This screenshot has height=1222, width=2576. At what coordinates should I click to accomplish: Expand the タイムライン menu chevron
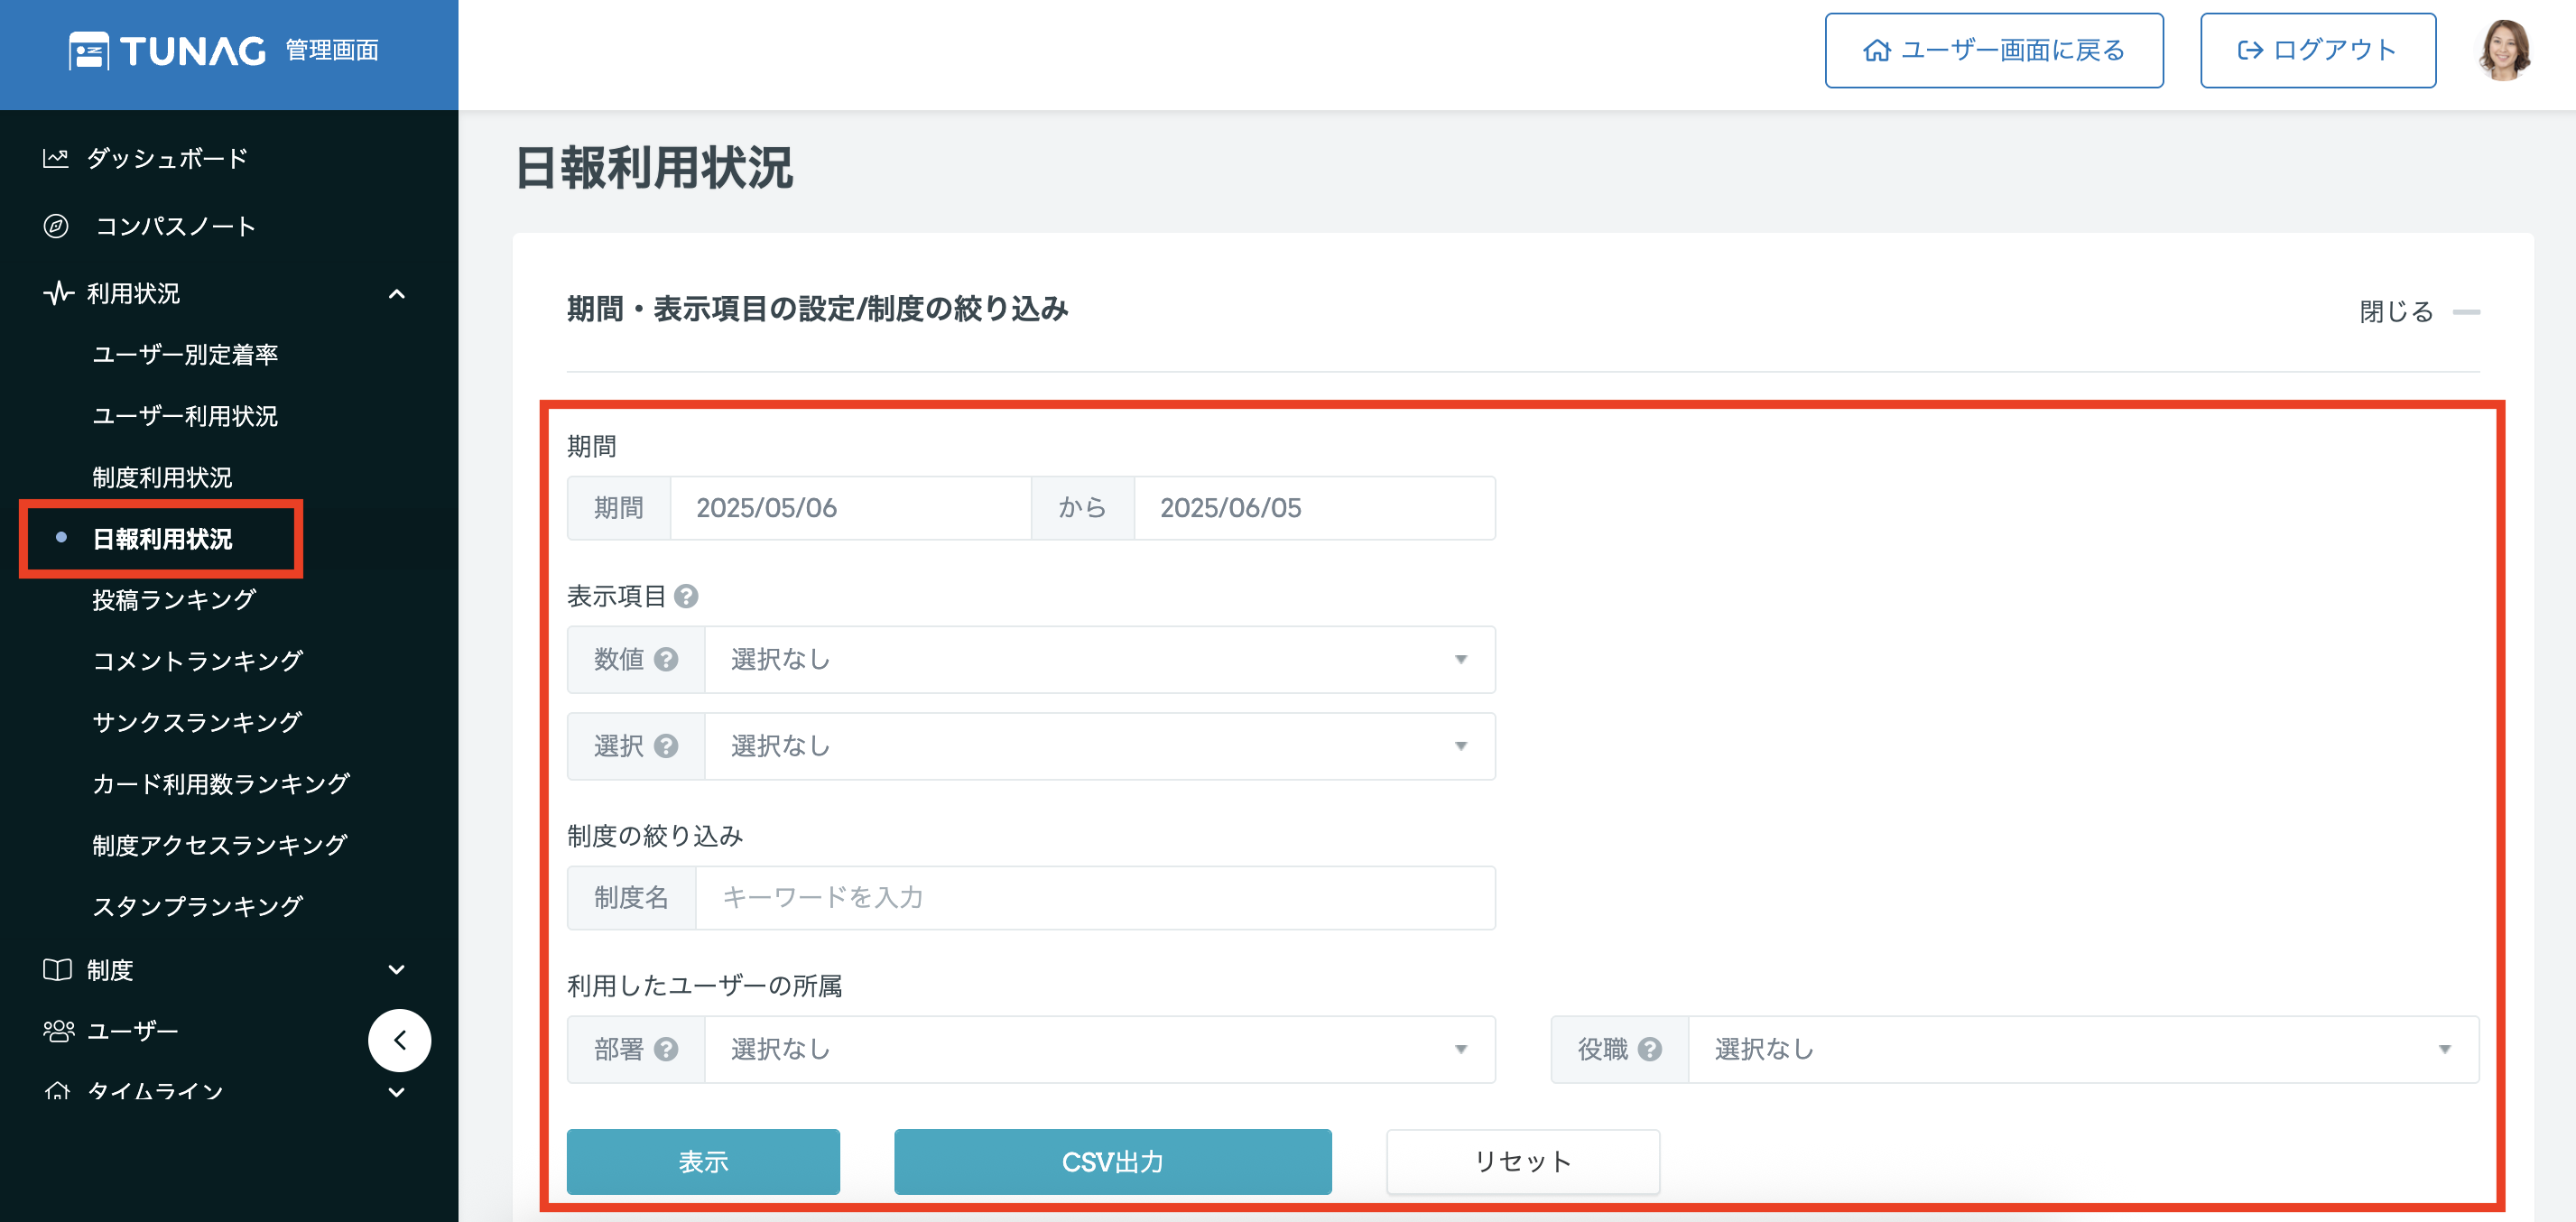point(397,1092)
